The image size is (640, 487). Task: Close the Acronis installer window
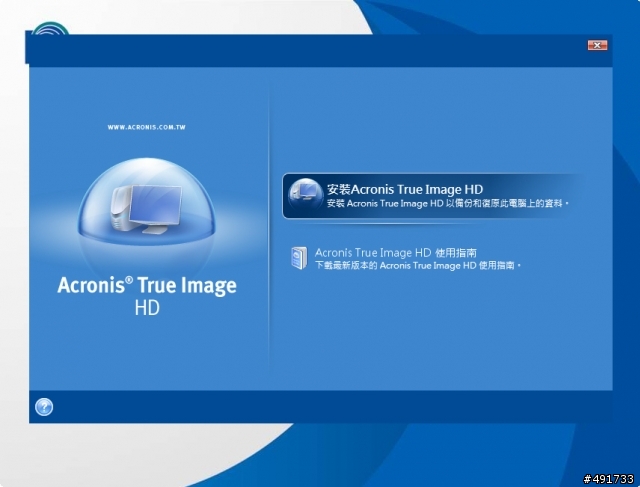pyautogui.click(x=597, y=45)
